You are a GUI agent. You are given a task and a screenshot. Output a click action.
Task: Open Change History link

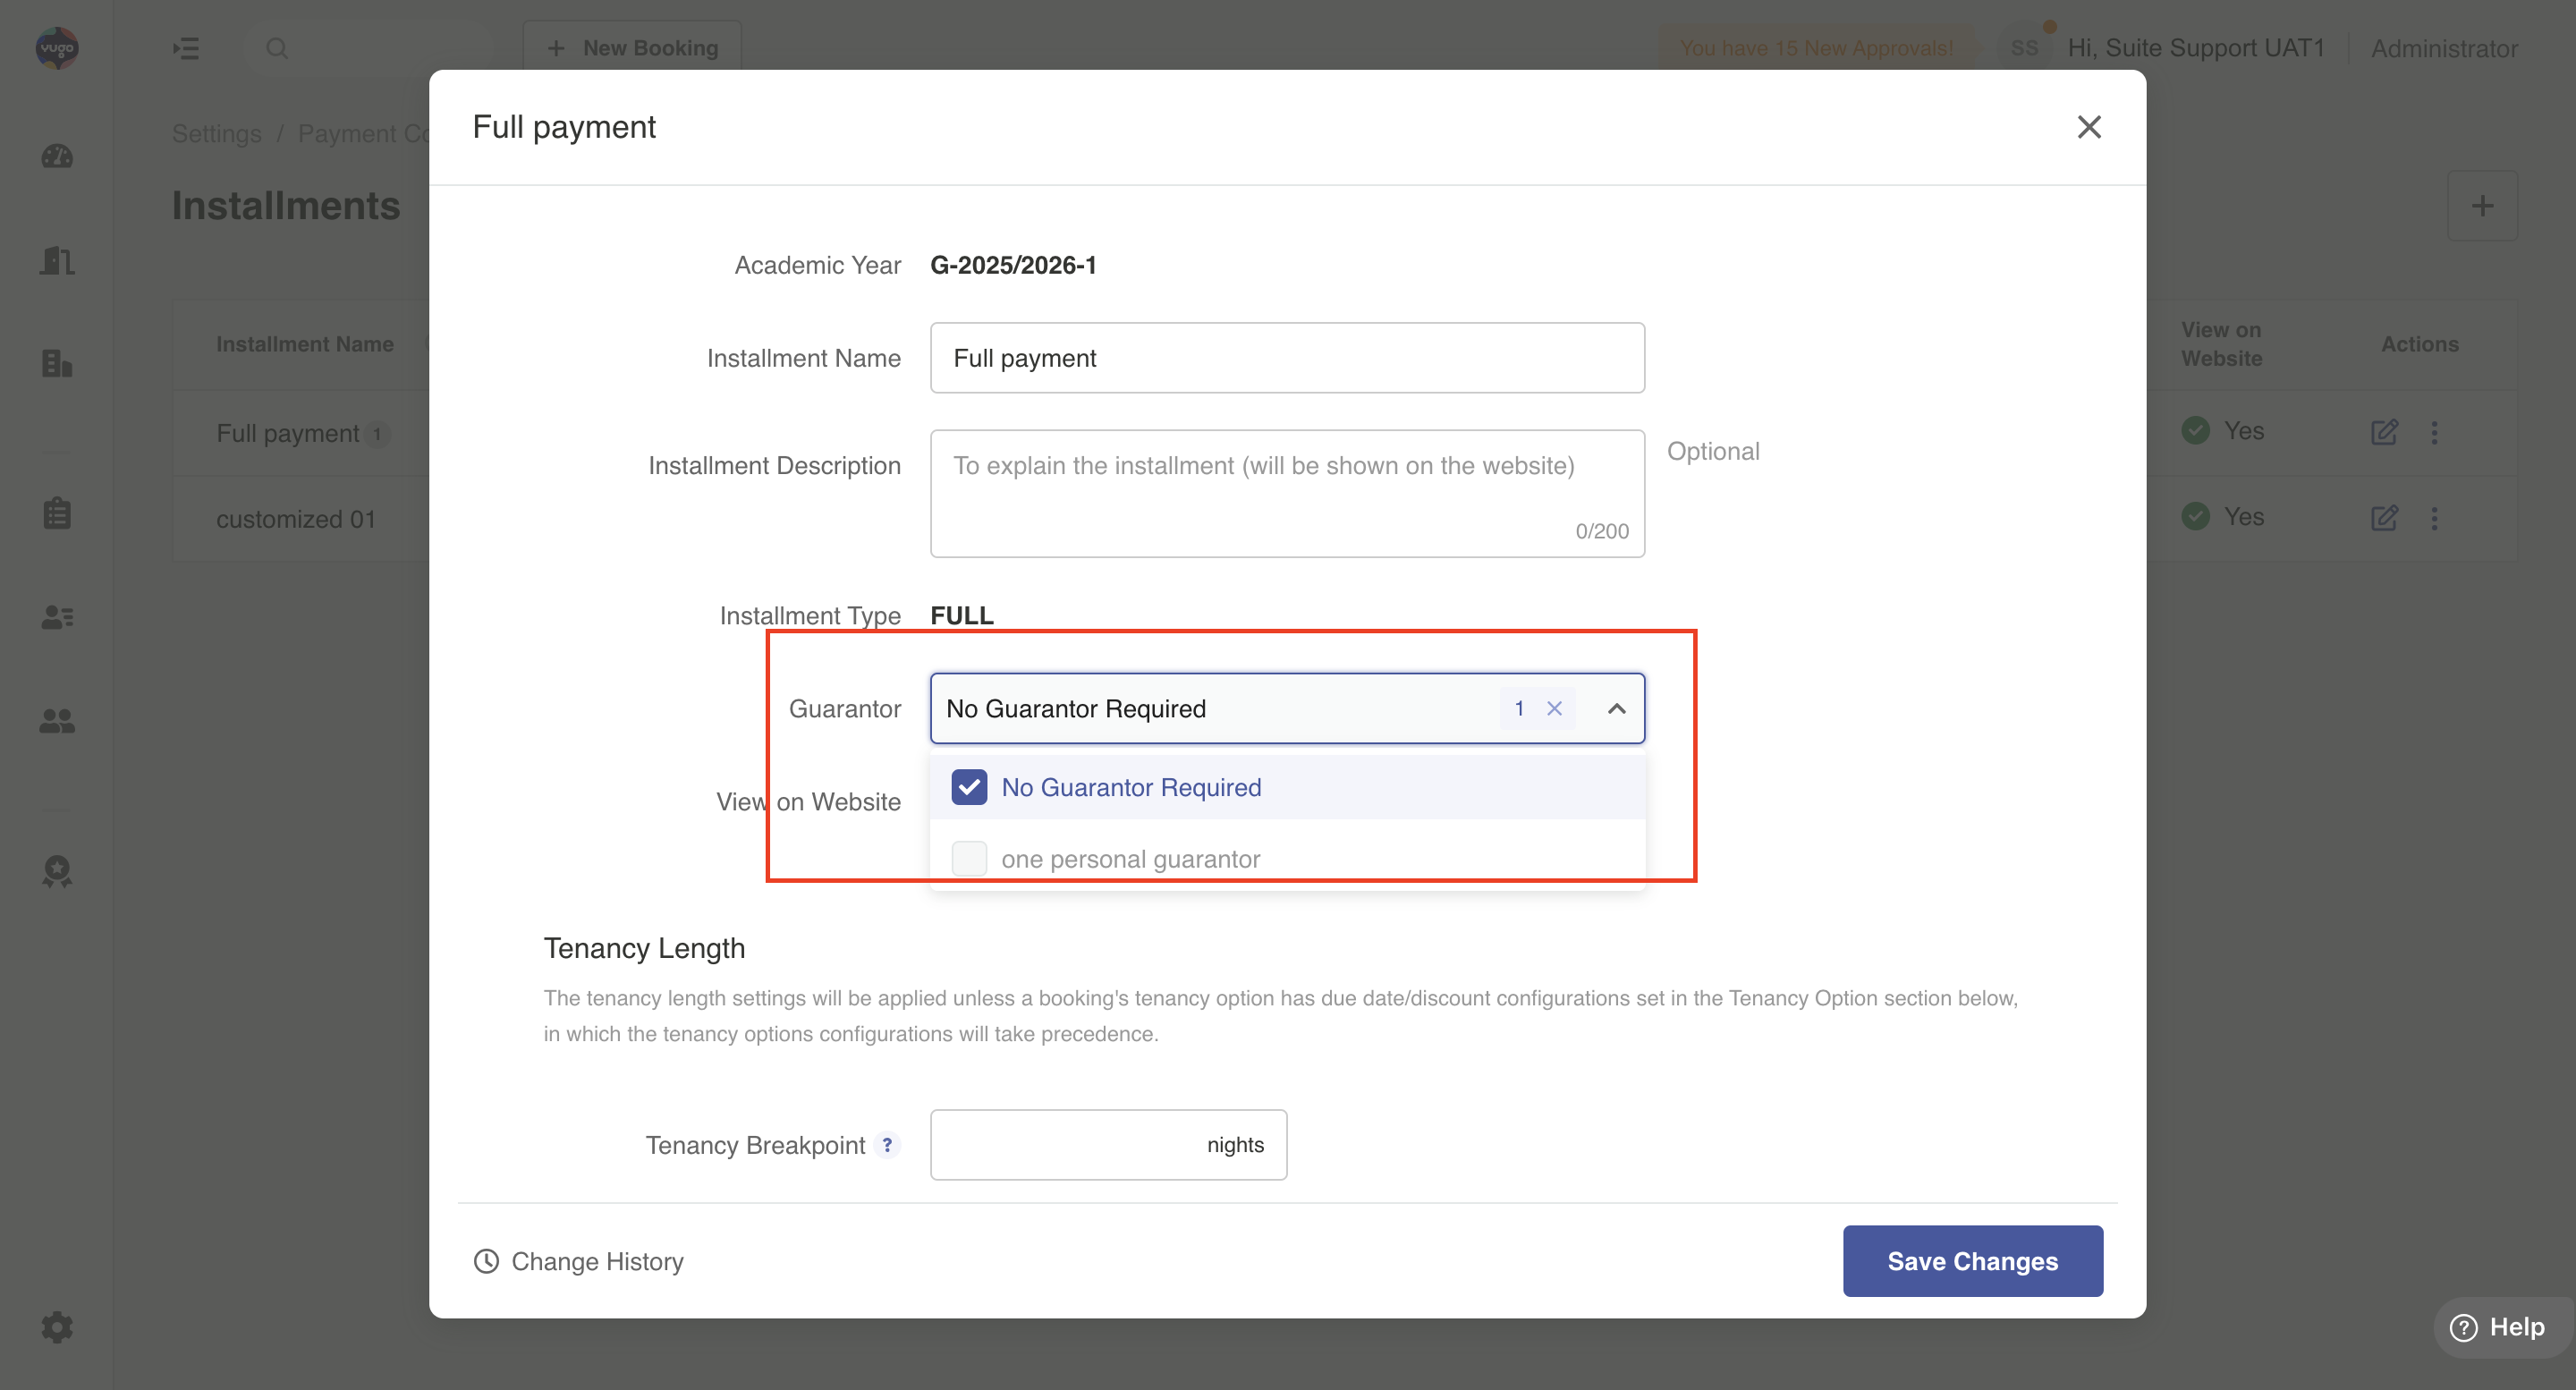[x=579, y=1261]
